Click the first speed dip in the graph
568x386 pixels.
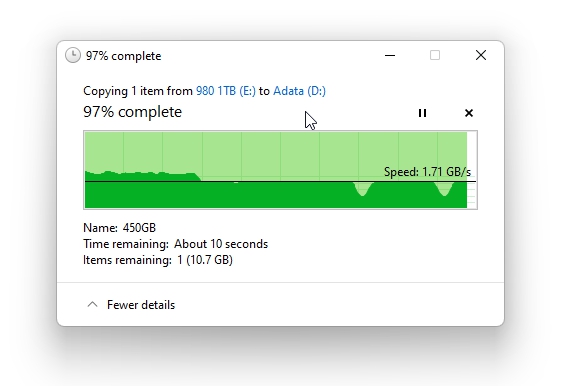coord(363,188)
